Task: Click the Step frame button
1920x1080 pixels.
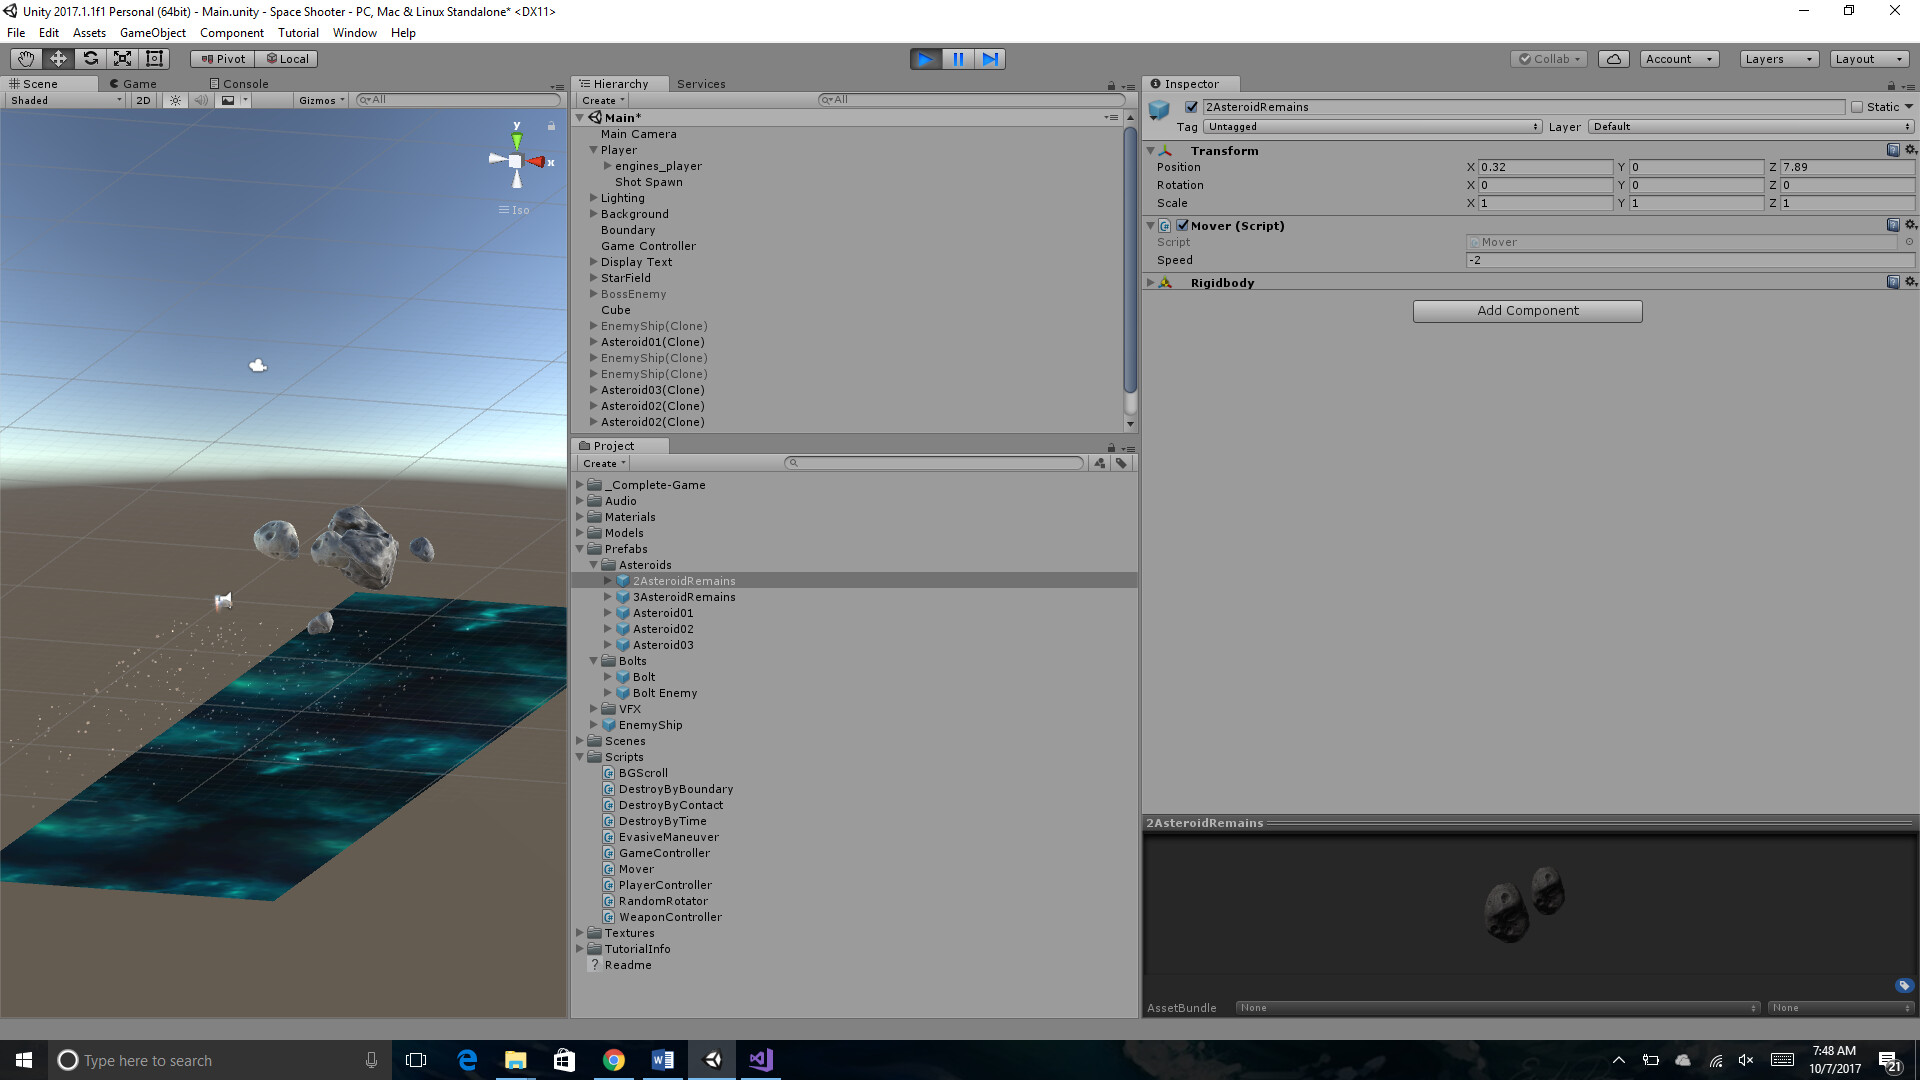Action: pyautogui.click(x=990, y=59)
